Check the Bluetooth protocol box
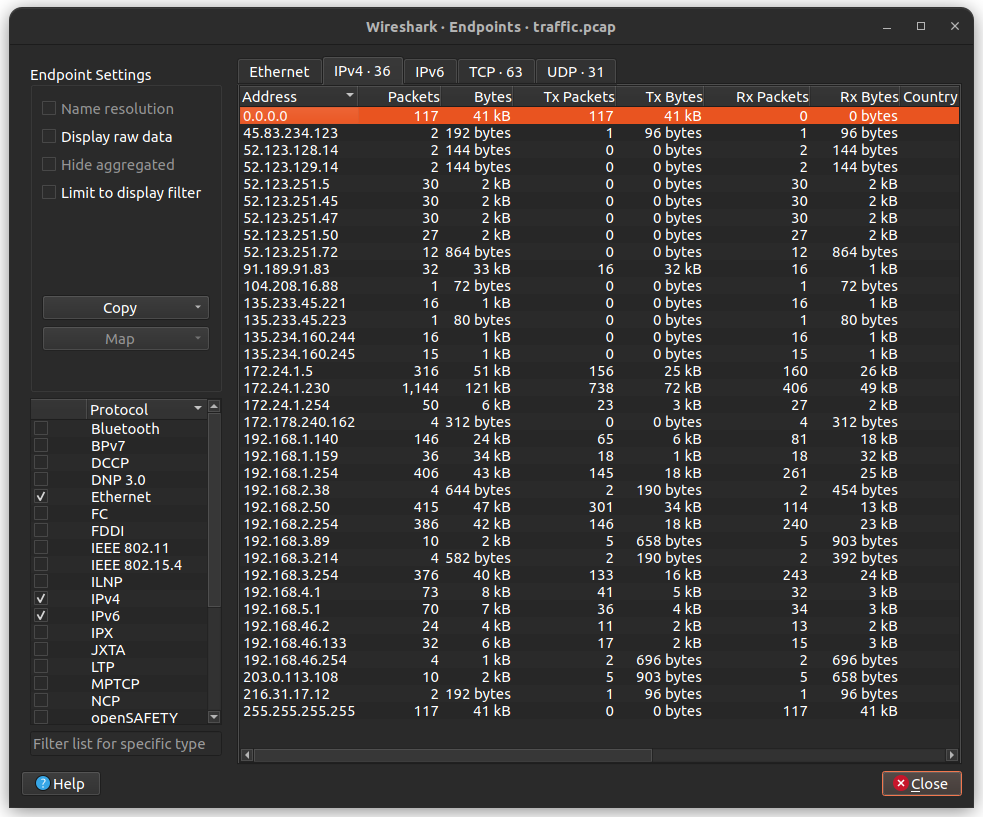Screen dimensions: 983x817 tap(40, 428)
